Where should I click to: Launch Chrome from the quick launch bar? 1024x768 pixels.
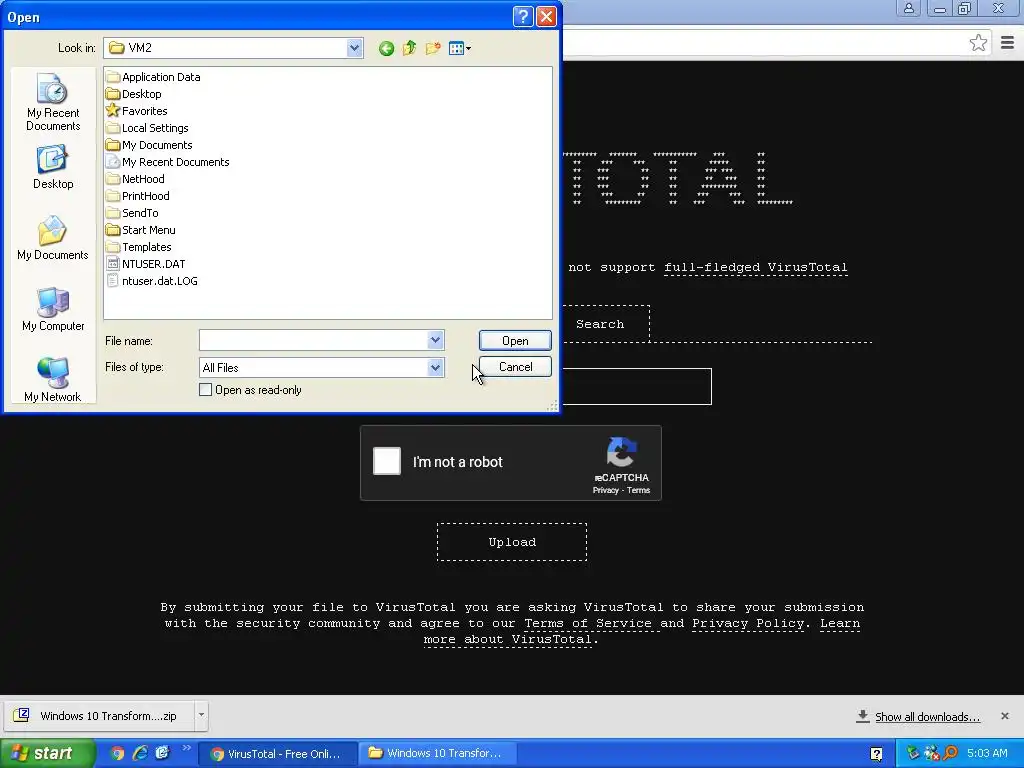click(x=117, y=753)
